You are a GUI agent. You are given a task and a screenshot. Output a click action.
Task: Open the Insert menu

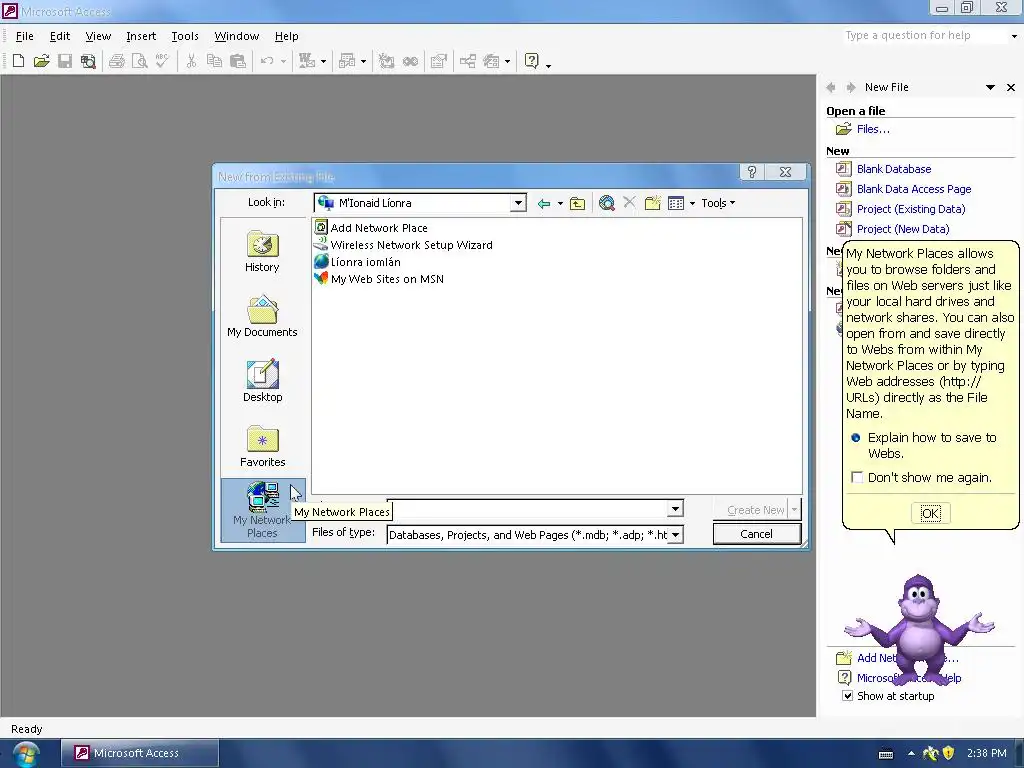point(141,36)
